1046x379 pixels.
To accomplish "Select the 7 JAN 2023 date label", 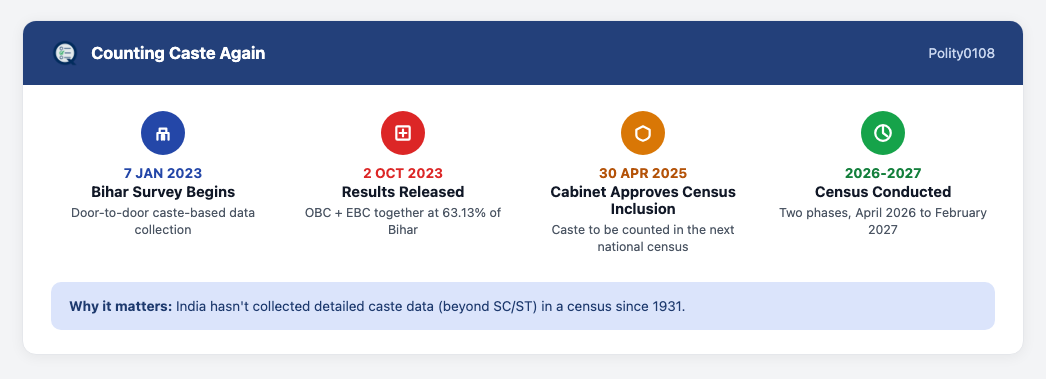I will (163, 173).
